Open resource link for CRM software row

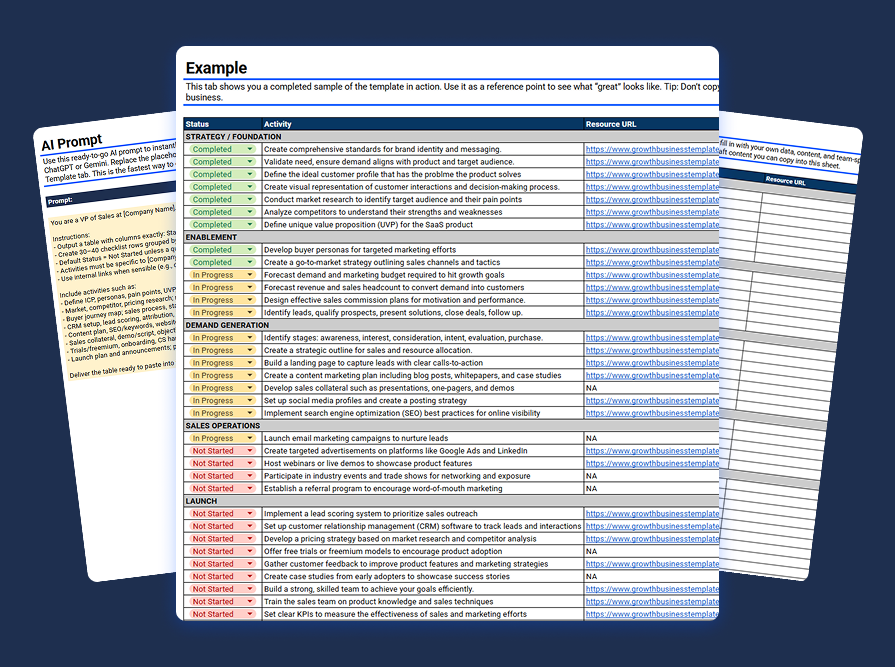point(652,525)
